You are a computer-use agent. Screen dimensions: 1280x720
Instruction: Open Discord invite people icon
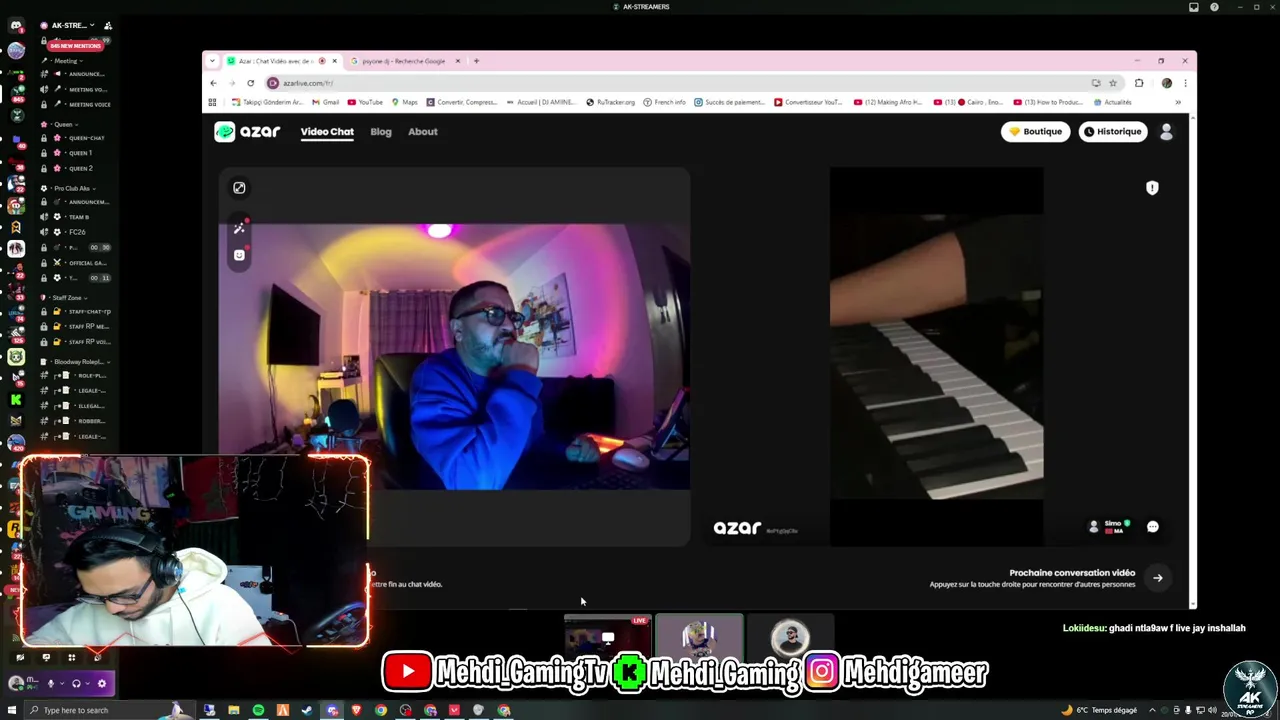108,25
